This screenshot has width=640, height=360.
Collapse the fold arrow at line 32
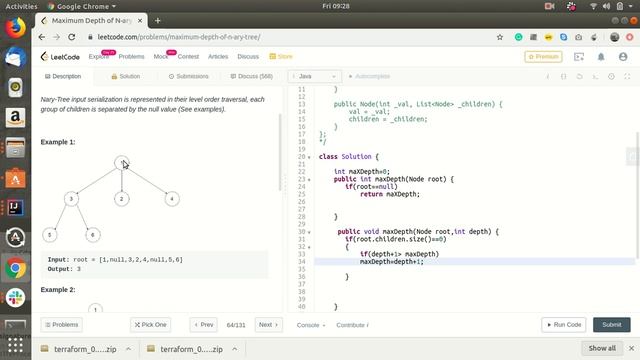click(x=309, y=247)
